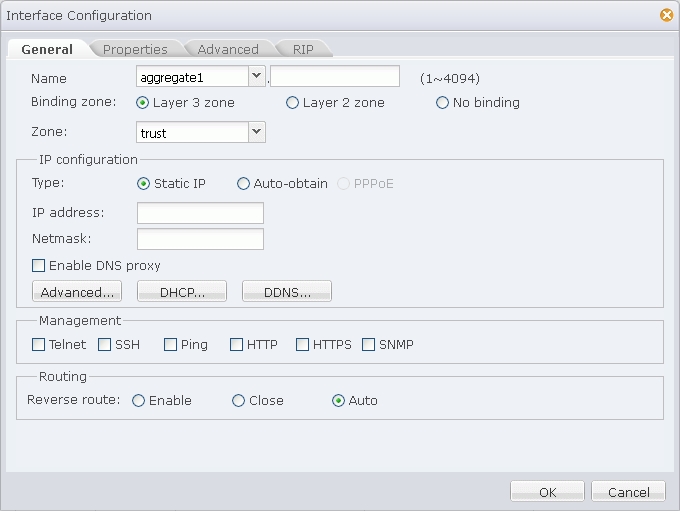The image size is (680, 511).
Task: Set Reverse route to Enable
Action: [138, 400]
